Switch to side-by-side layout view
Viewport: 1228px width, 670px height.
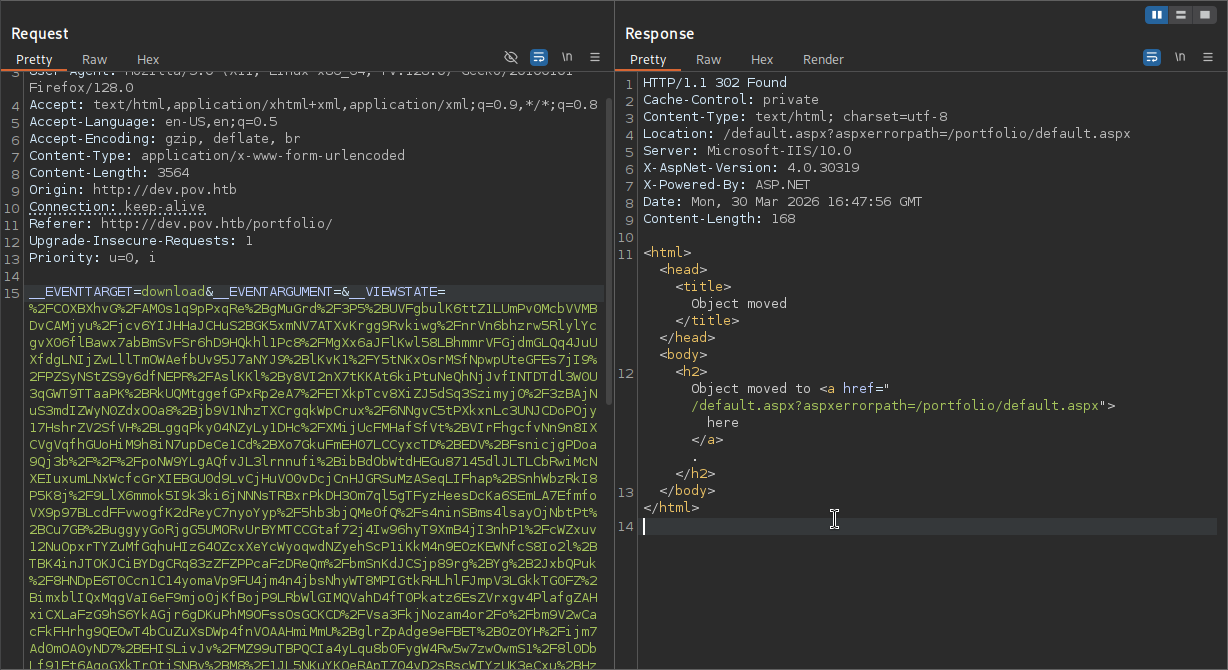(x=1157, y=15)
